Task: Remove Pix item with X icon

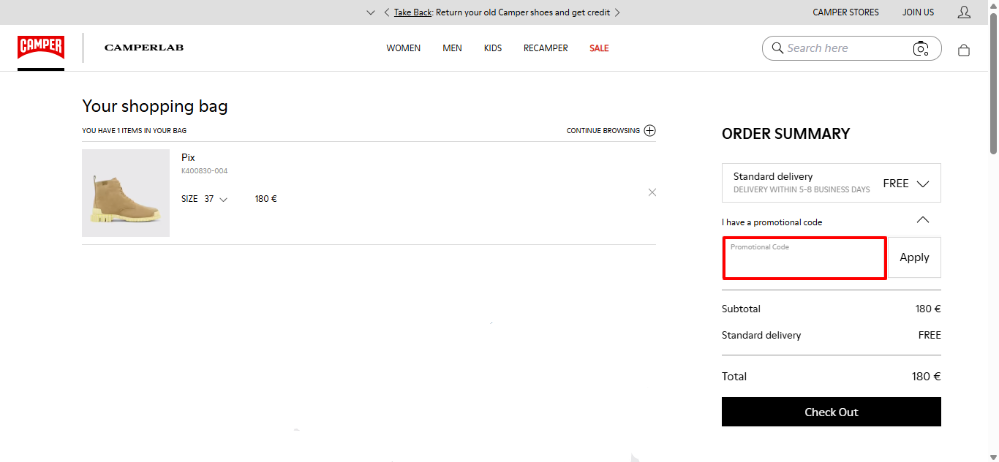Action: click(x=652, y=192)
